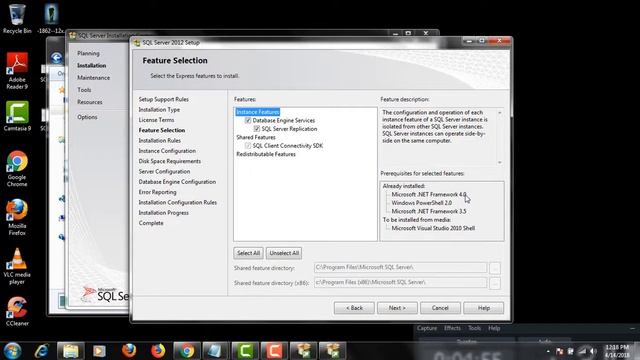Image resolution: width=640 pixels, height=360 pixels.
Task: Click the Back button
Action: [354, 308]
